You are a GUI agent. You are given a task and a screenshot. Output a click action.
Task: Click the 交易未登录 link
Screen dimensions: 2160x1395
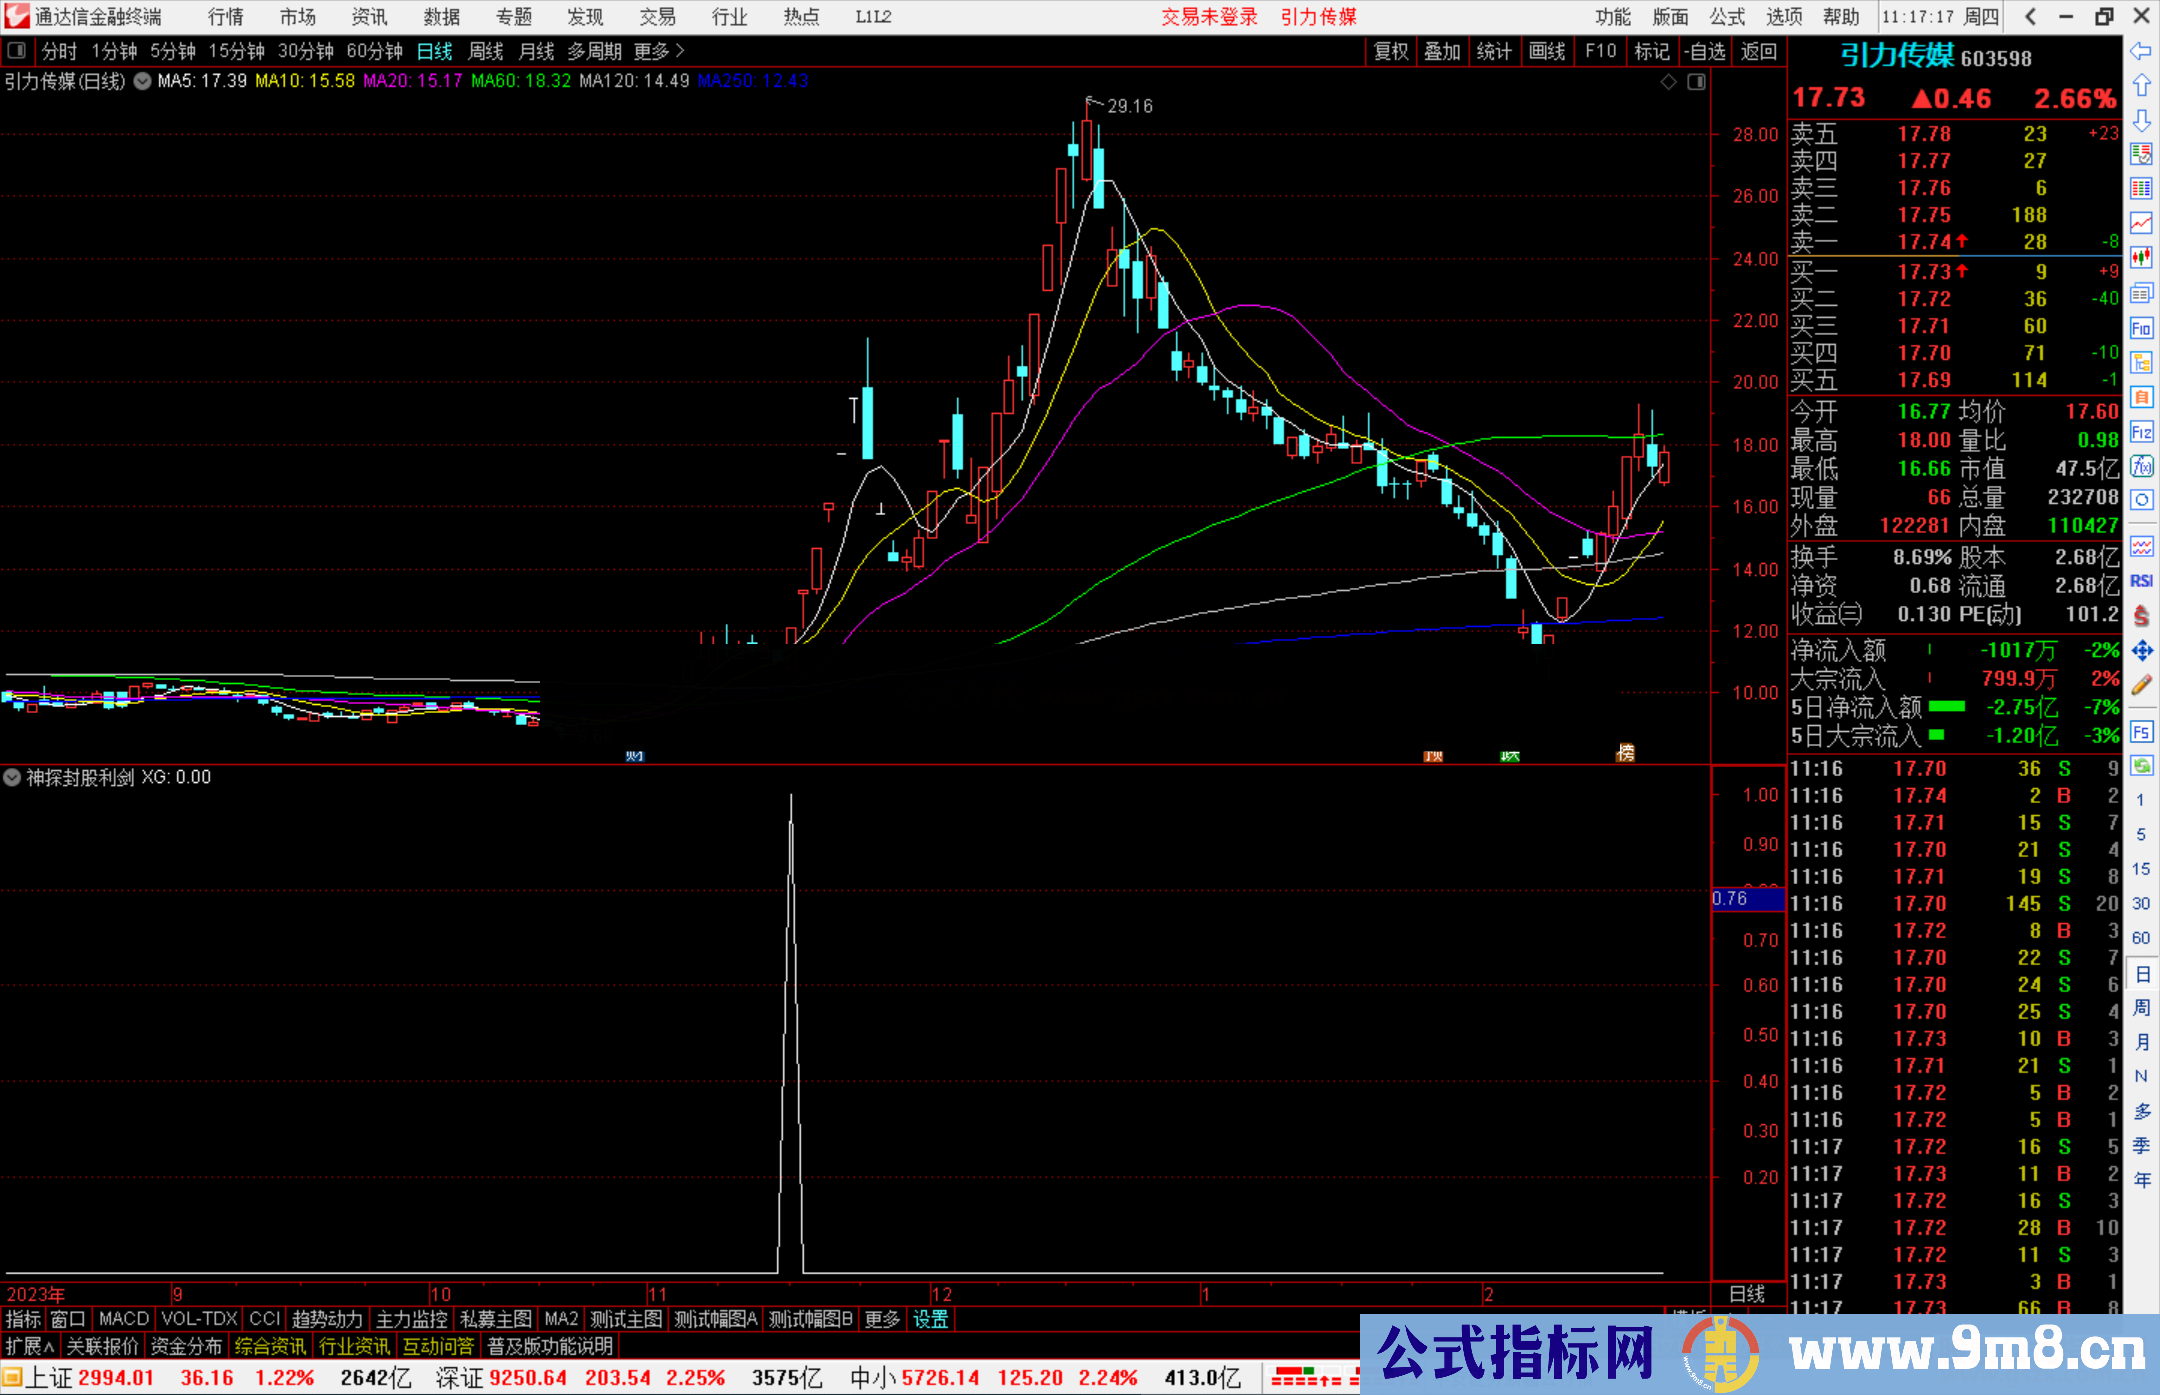(1209, 17)
